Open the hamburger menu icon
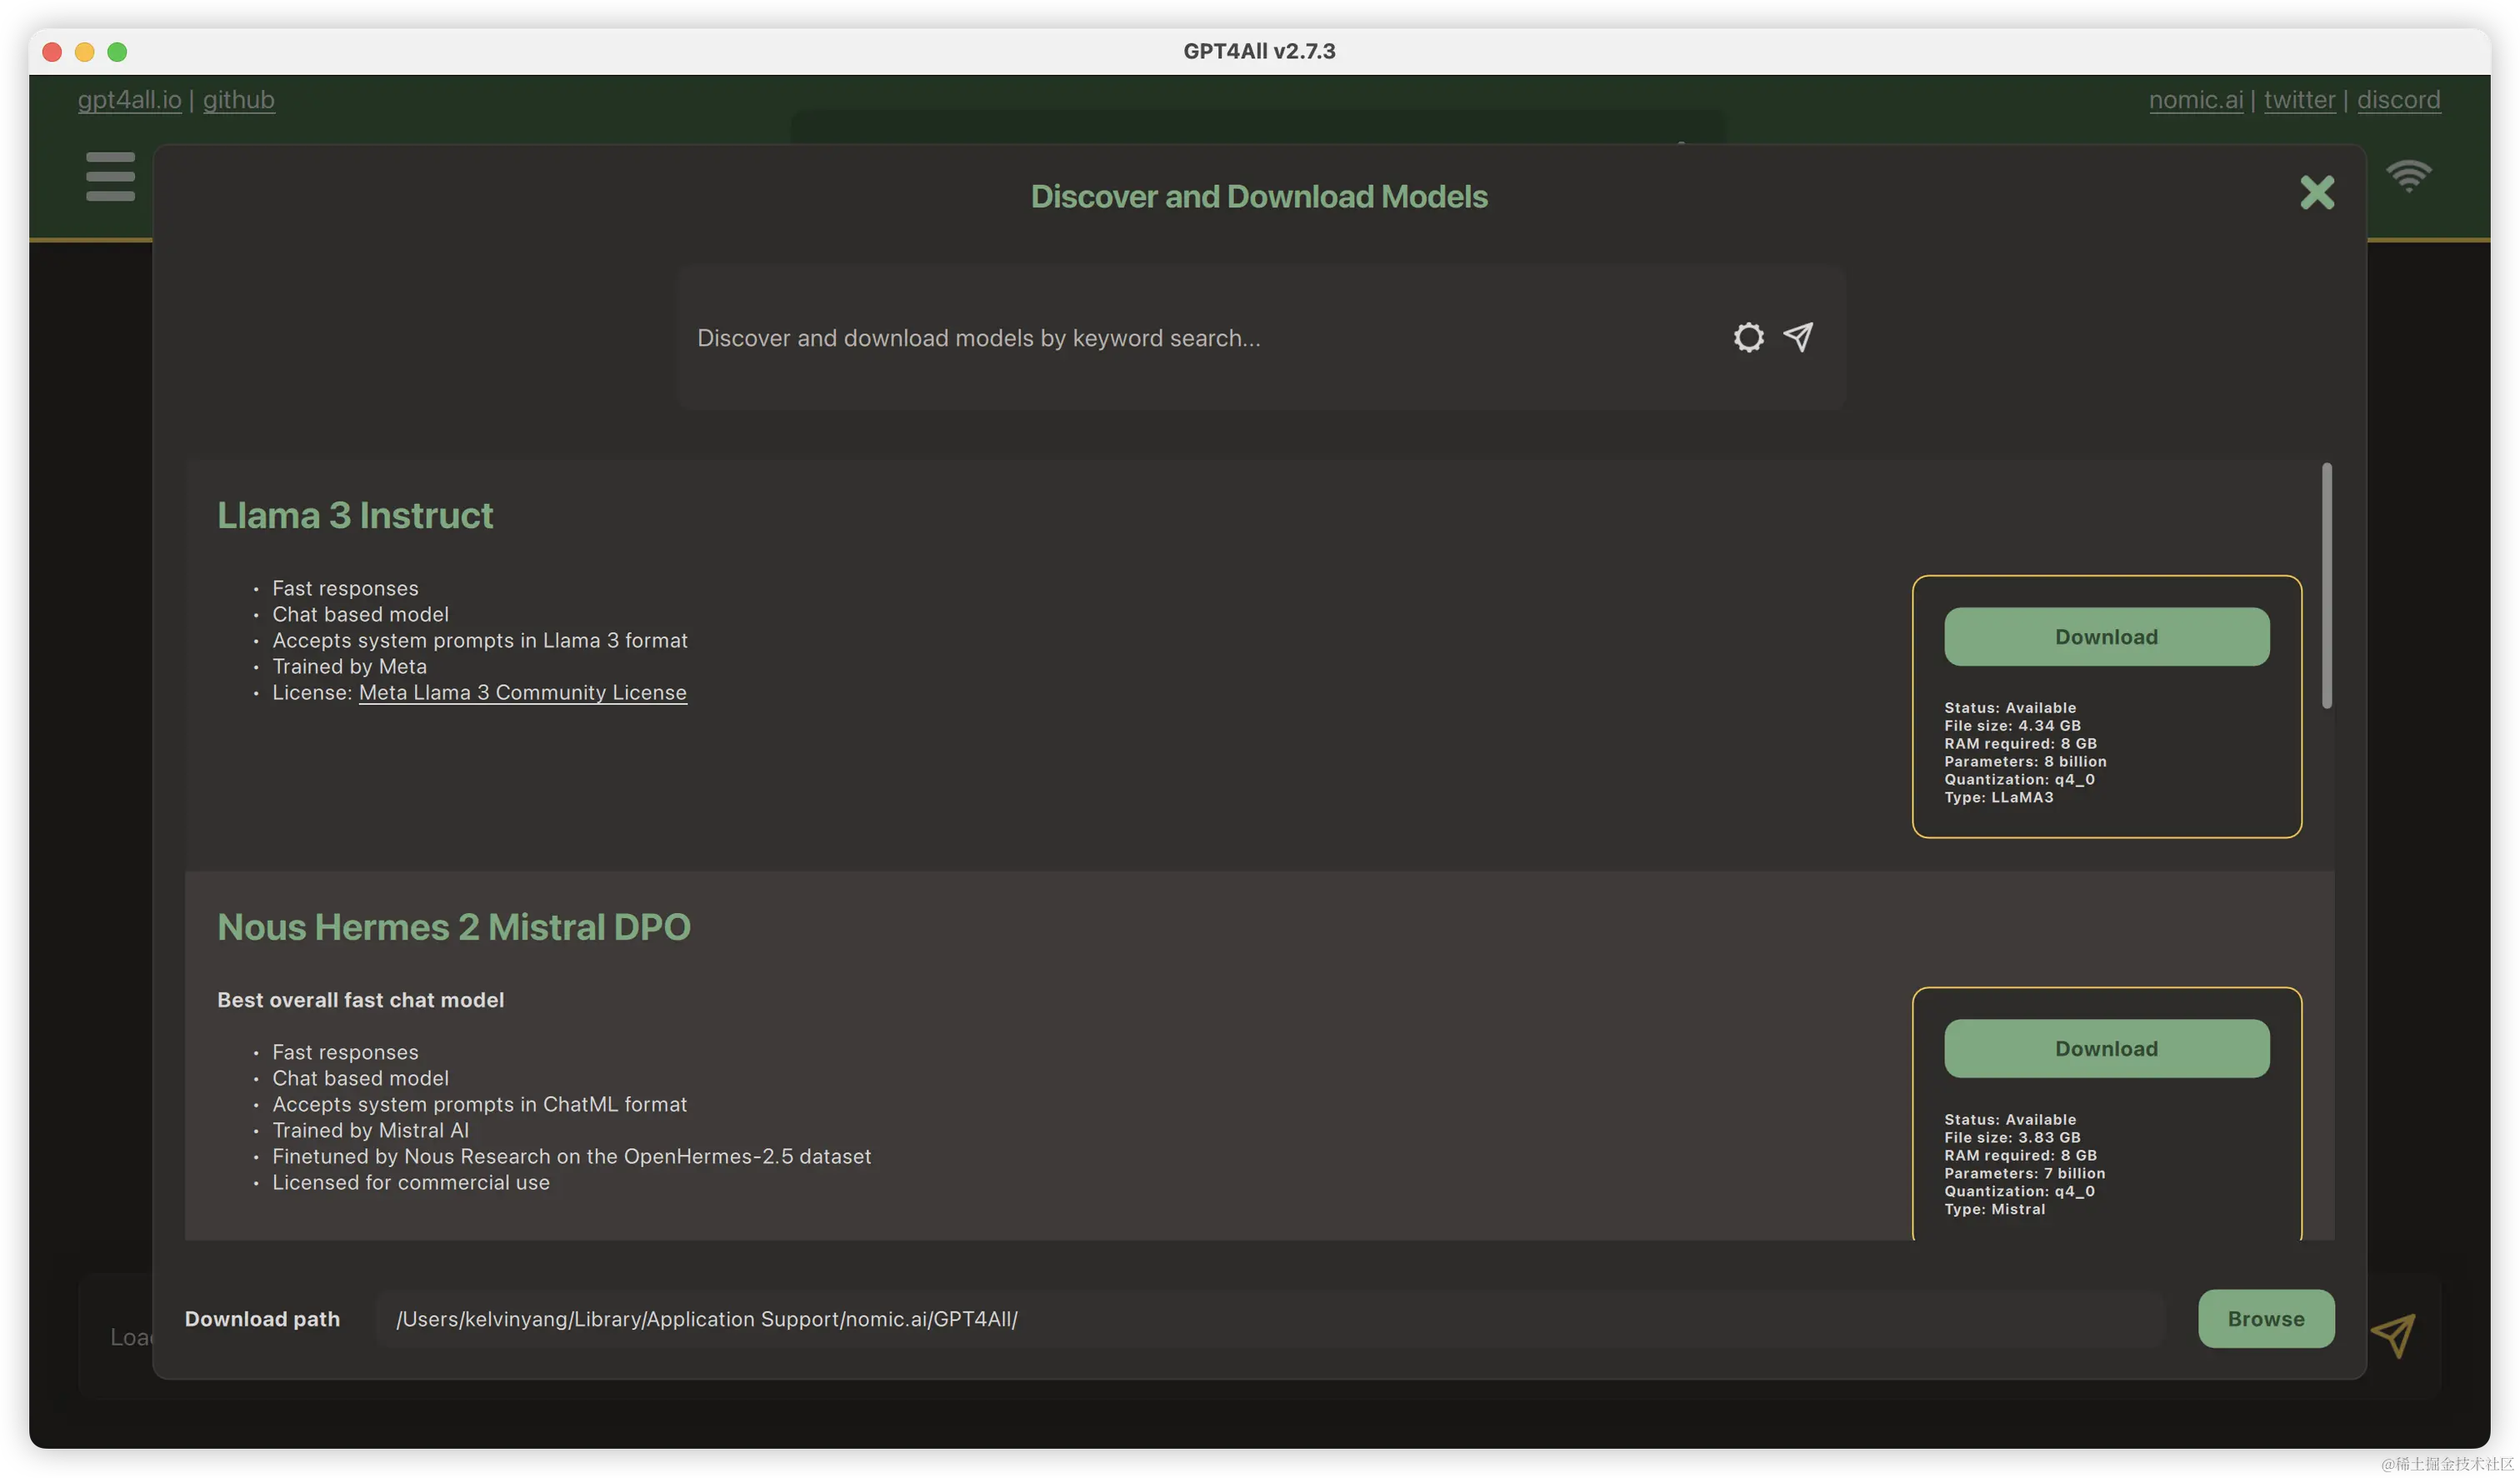 (x=110, y=176)
